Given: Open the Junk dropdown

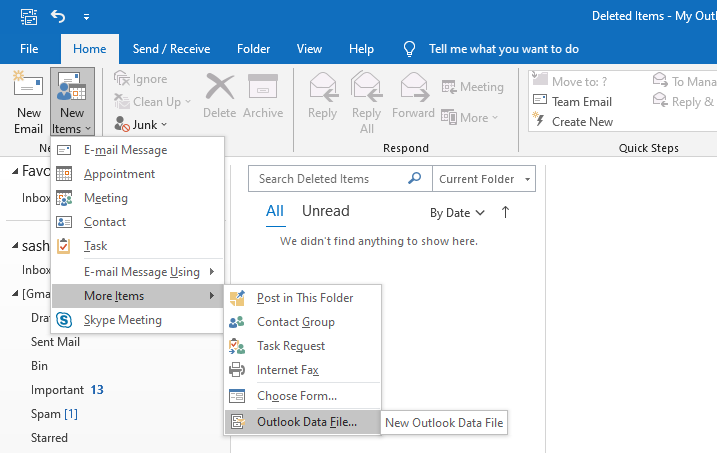Looking at the screenshot, I should [141, 125].
